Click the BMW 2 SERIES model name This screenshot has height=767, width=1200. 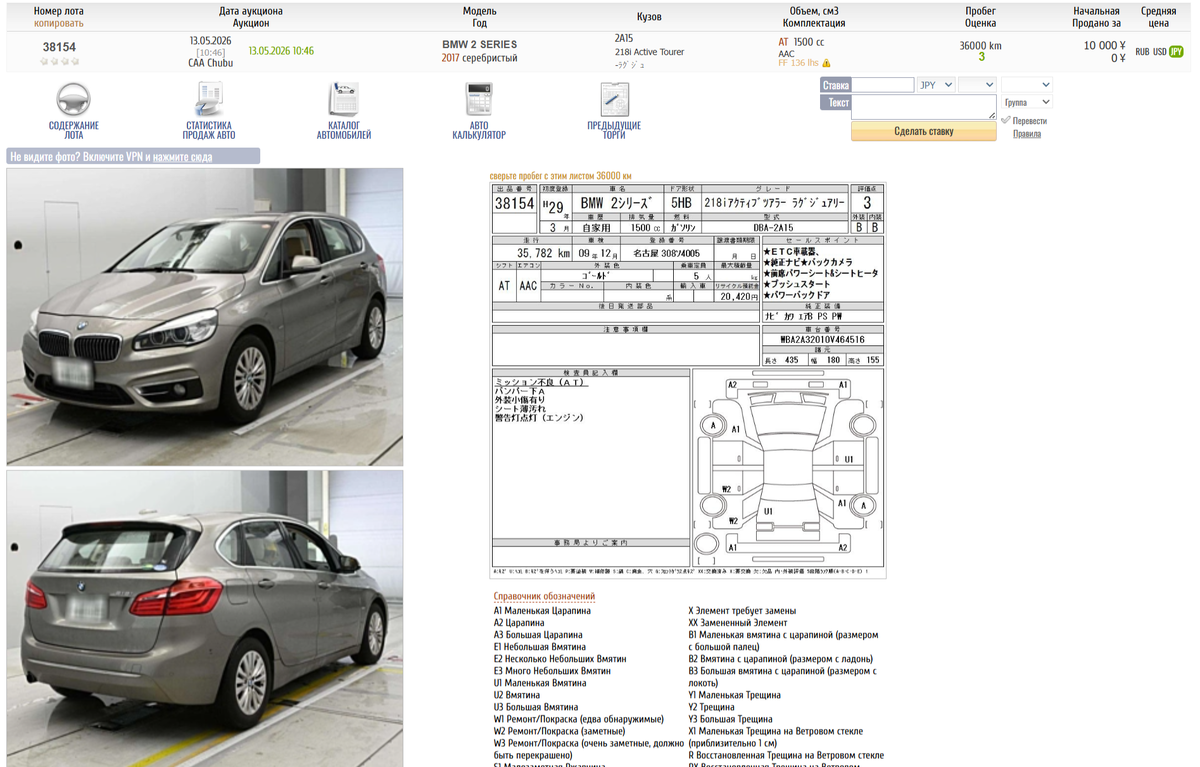point(480,45)
